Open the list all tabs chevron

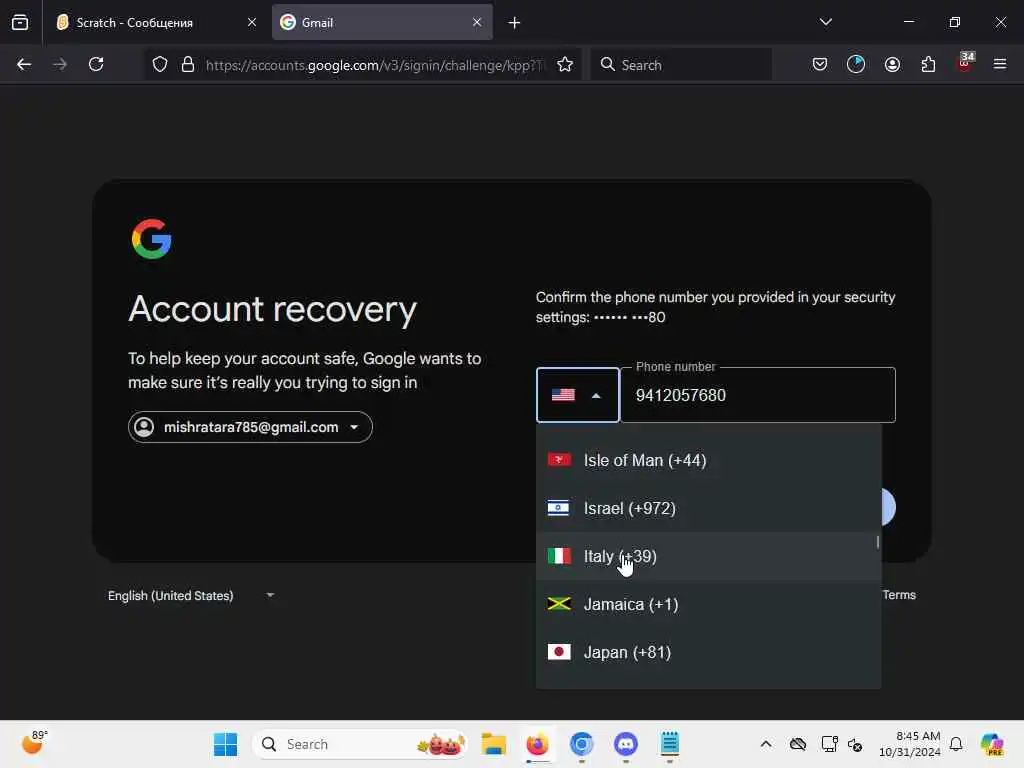pyautogui.click(x=825, y=22)
